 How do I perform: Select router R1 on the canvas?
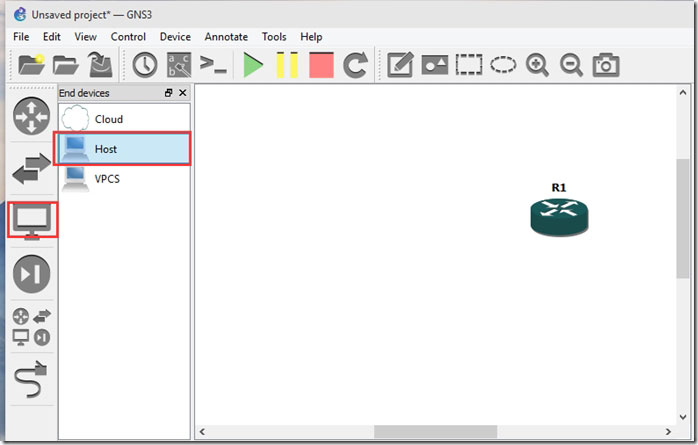click(x=559, y=216)
